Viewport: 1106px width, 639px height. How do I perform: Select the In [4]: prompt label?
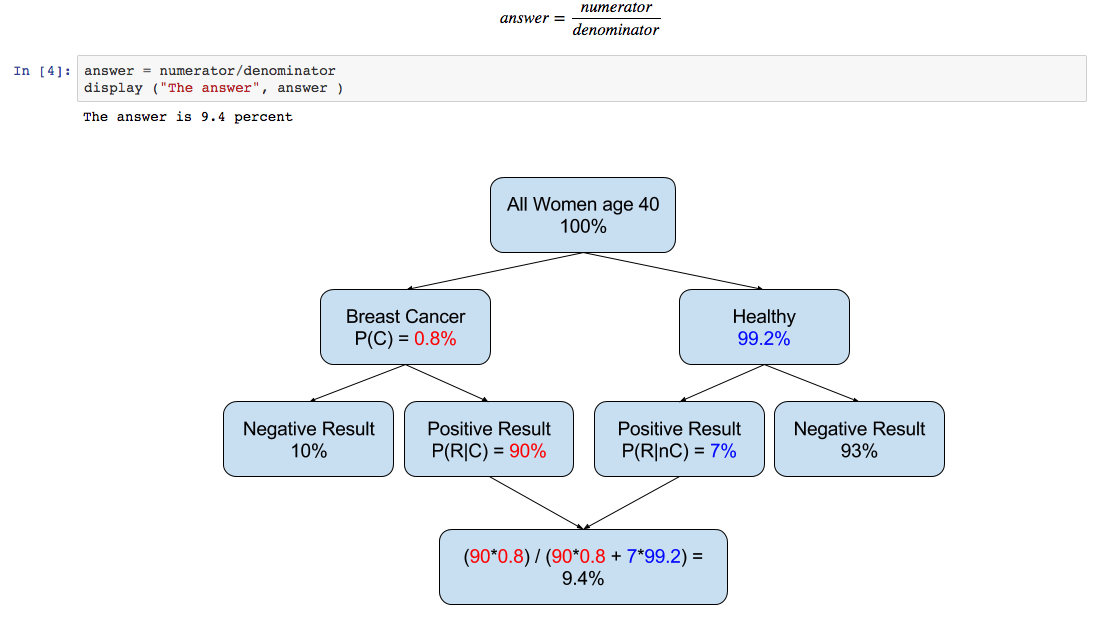click(42, 71)
